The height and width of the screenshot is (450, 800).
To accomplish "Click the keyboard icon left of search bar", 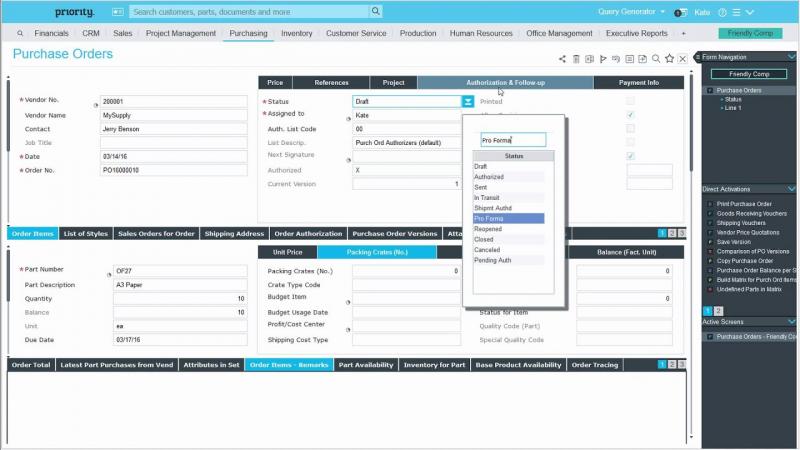I will pos(117,12).
